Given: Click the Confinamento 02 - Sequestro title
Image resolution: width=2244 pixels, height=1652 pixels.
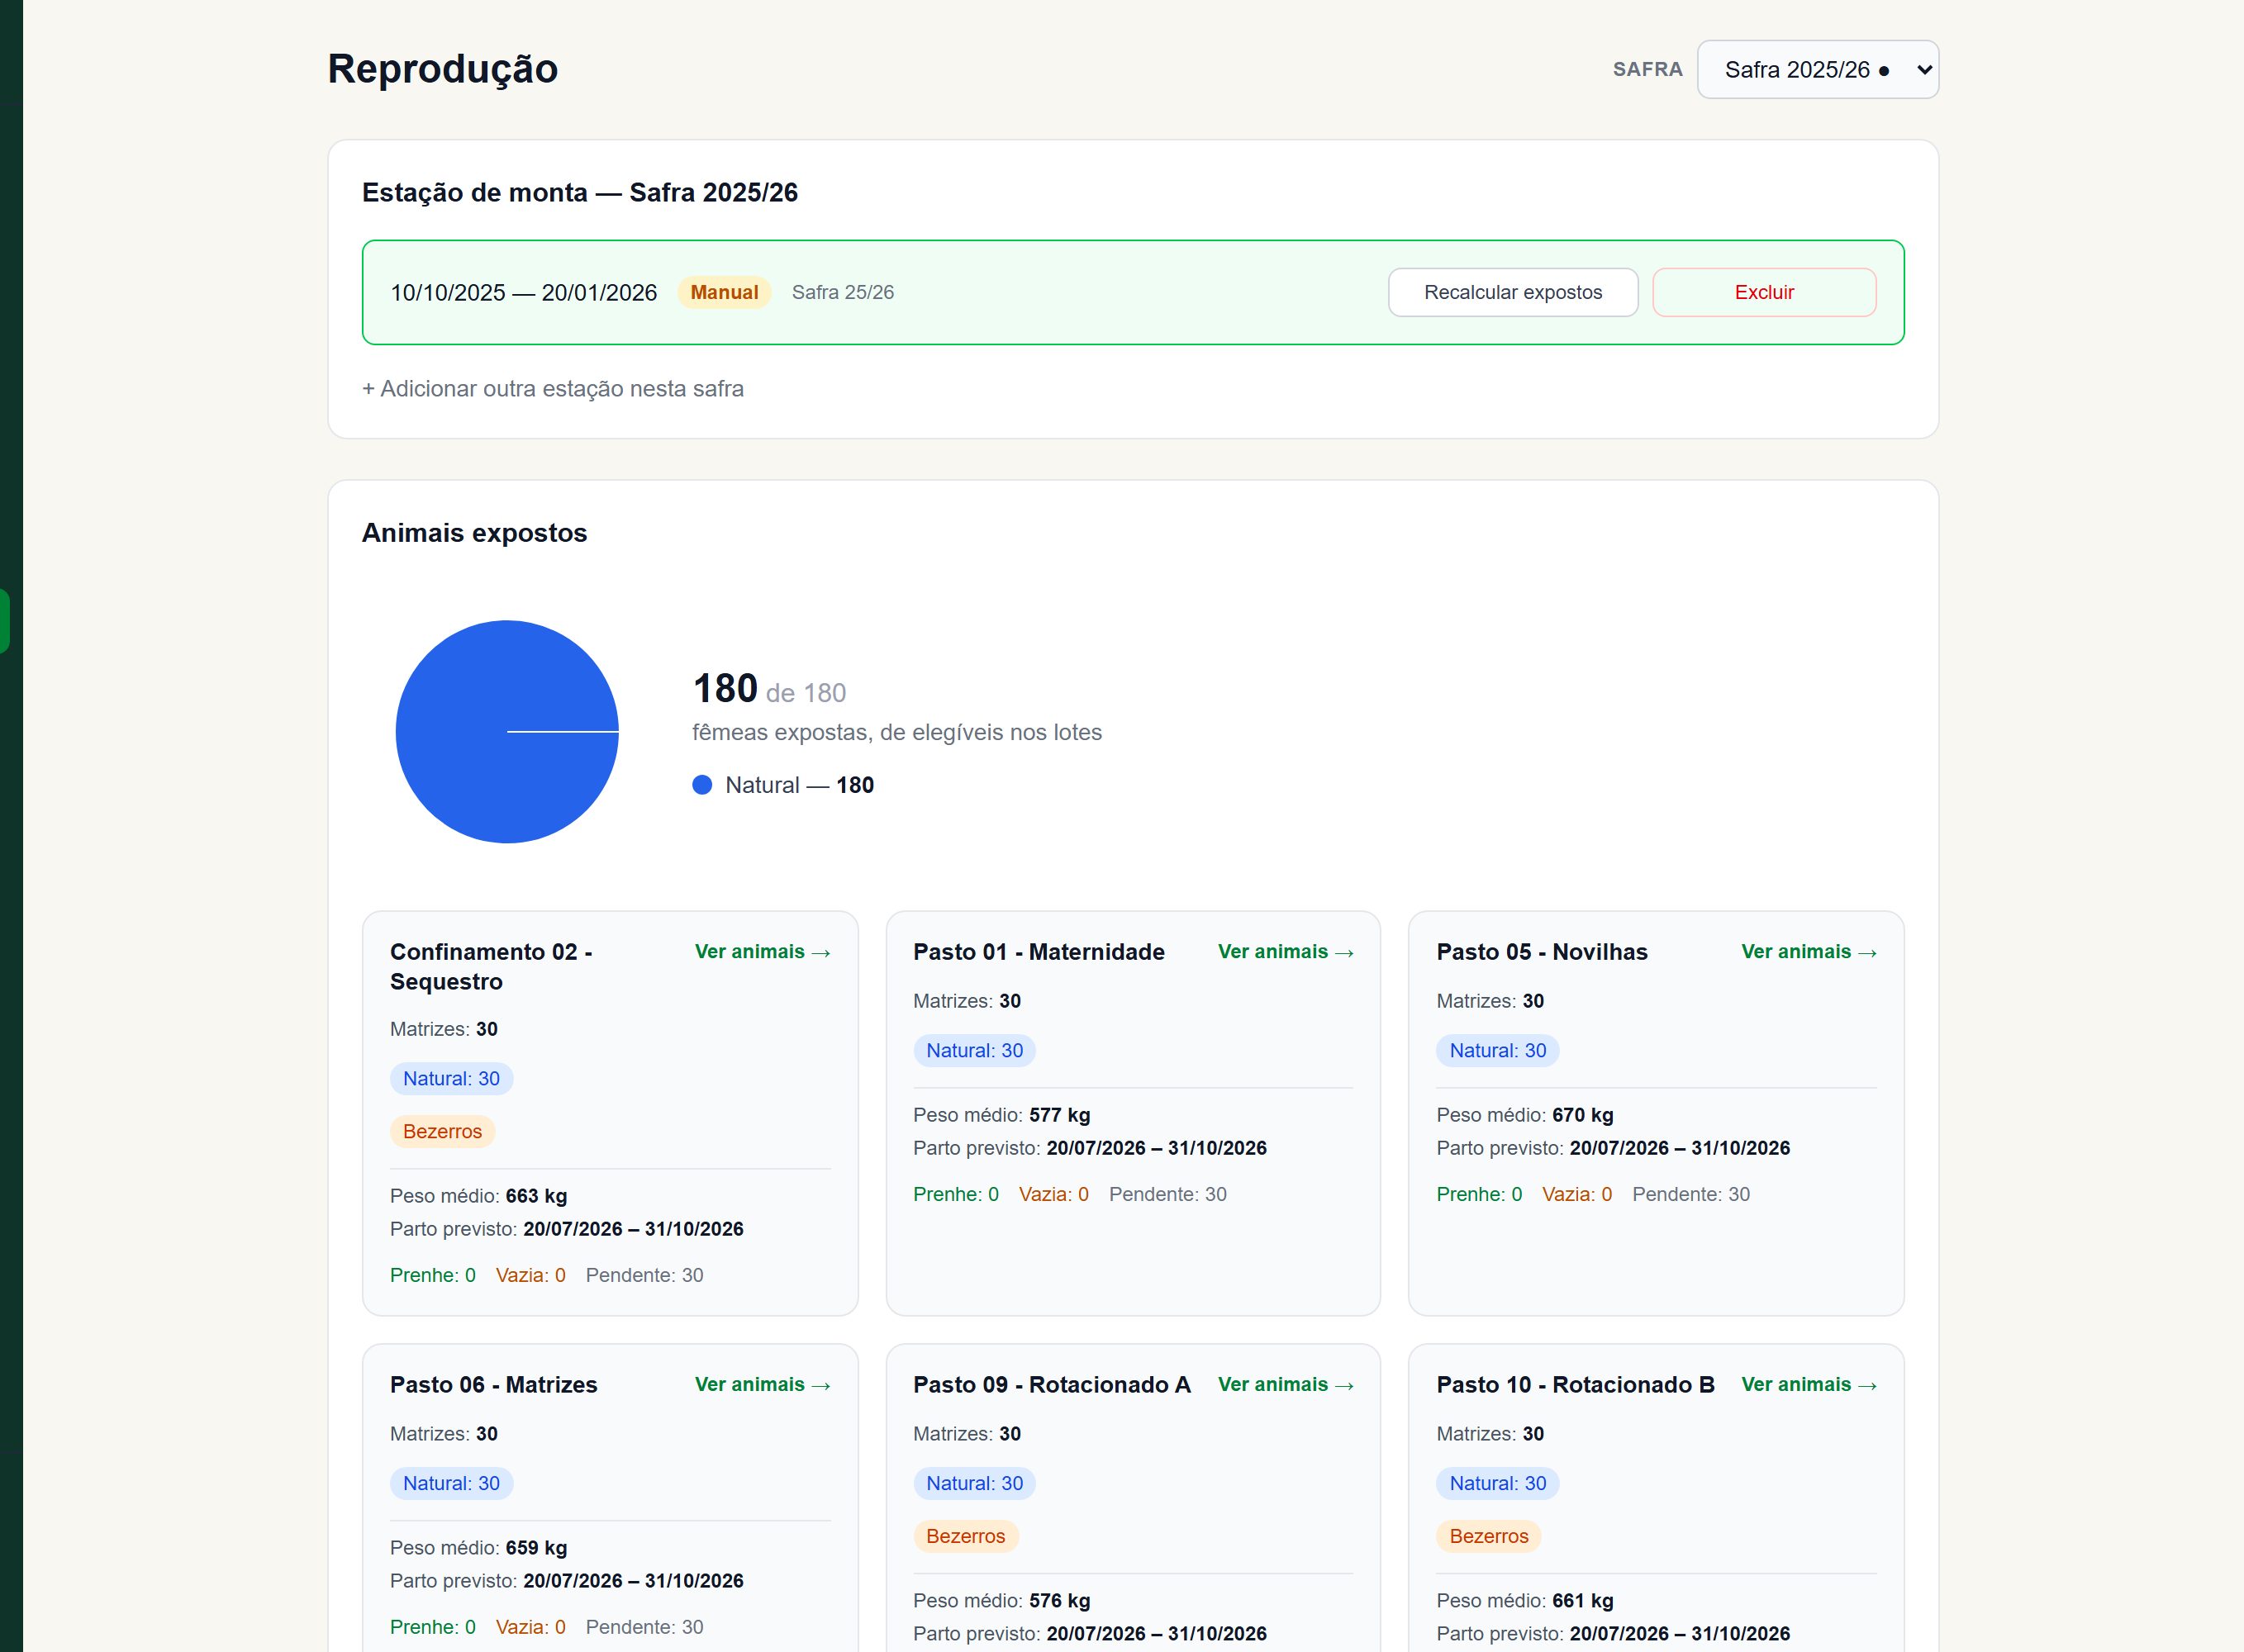Looking at the screenshot, I should point(490,967).
